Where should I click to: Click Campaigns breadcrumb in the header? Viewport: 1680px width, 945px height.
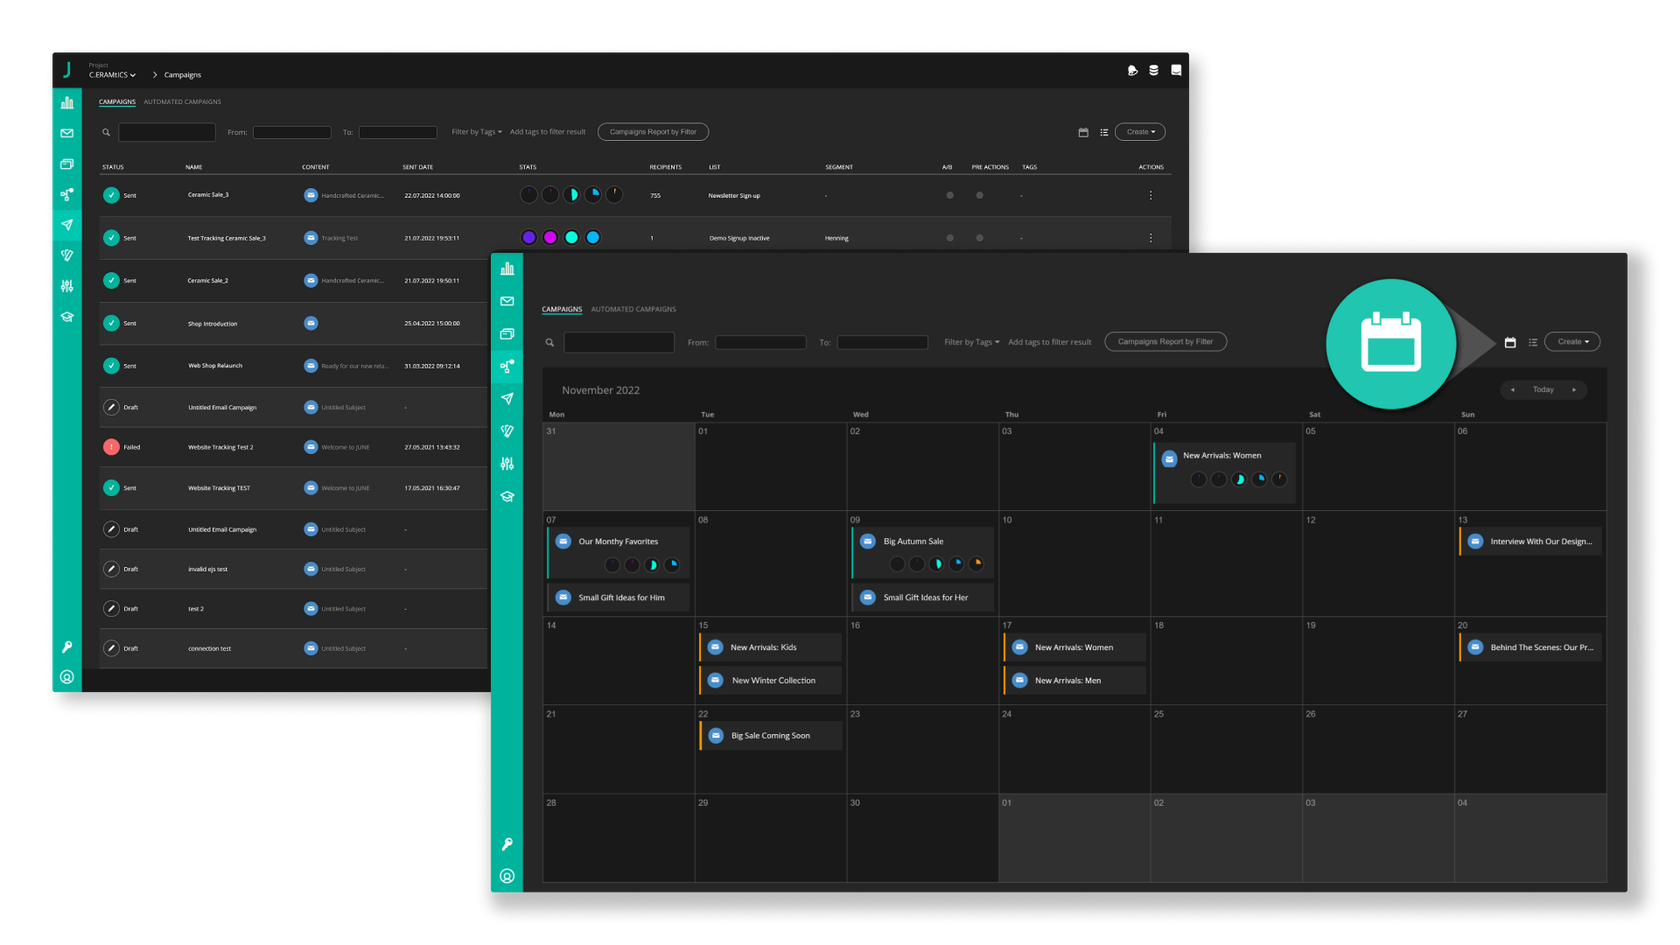[183, 75]
